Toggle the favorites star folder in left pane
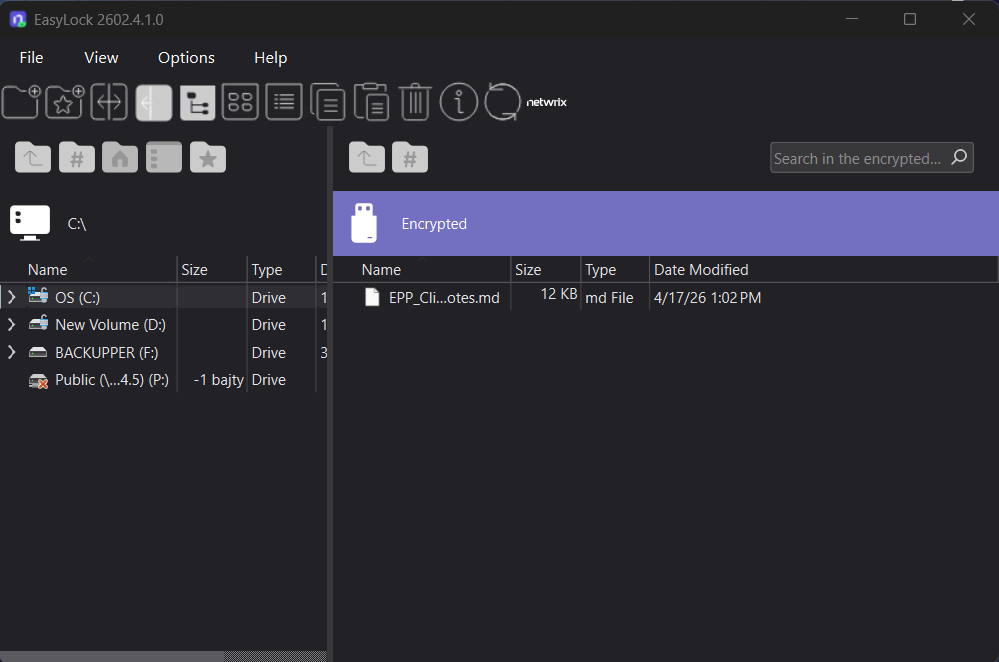The image size is (999, 662). (207, 157)
